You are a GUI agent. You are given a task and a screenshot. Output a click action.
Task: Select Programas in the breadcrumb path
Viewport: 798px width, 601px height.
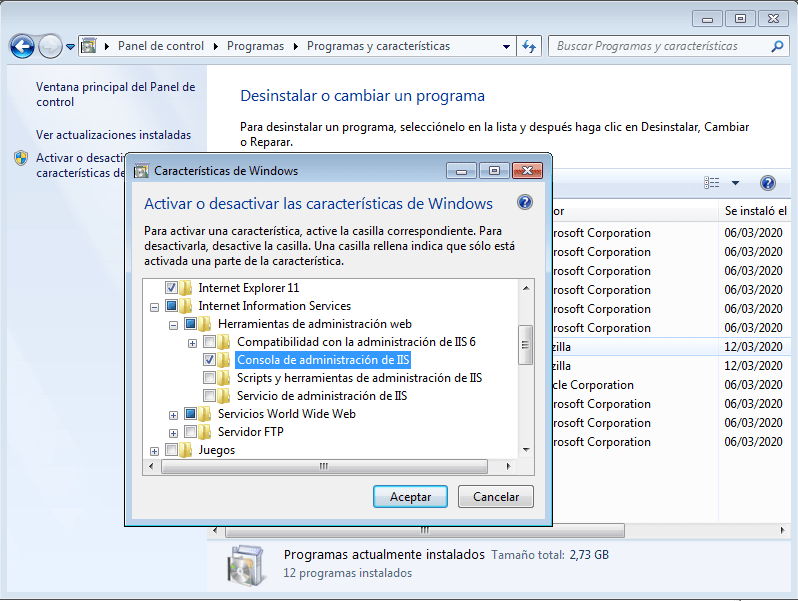pyautogui.click(x=255, y=46)
